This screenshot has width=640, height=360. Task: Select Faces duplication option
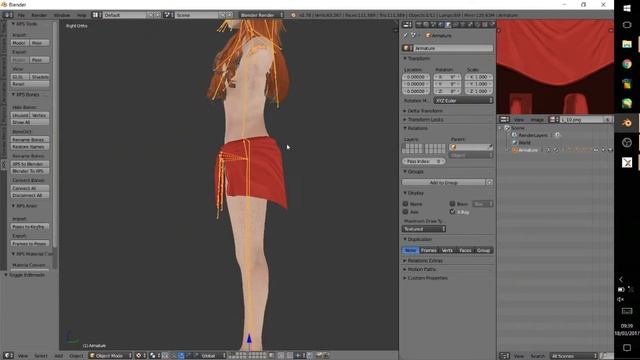[x=465, y=250]
